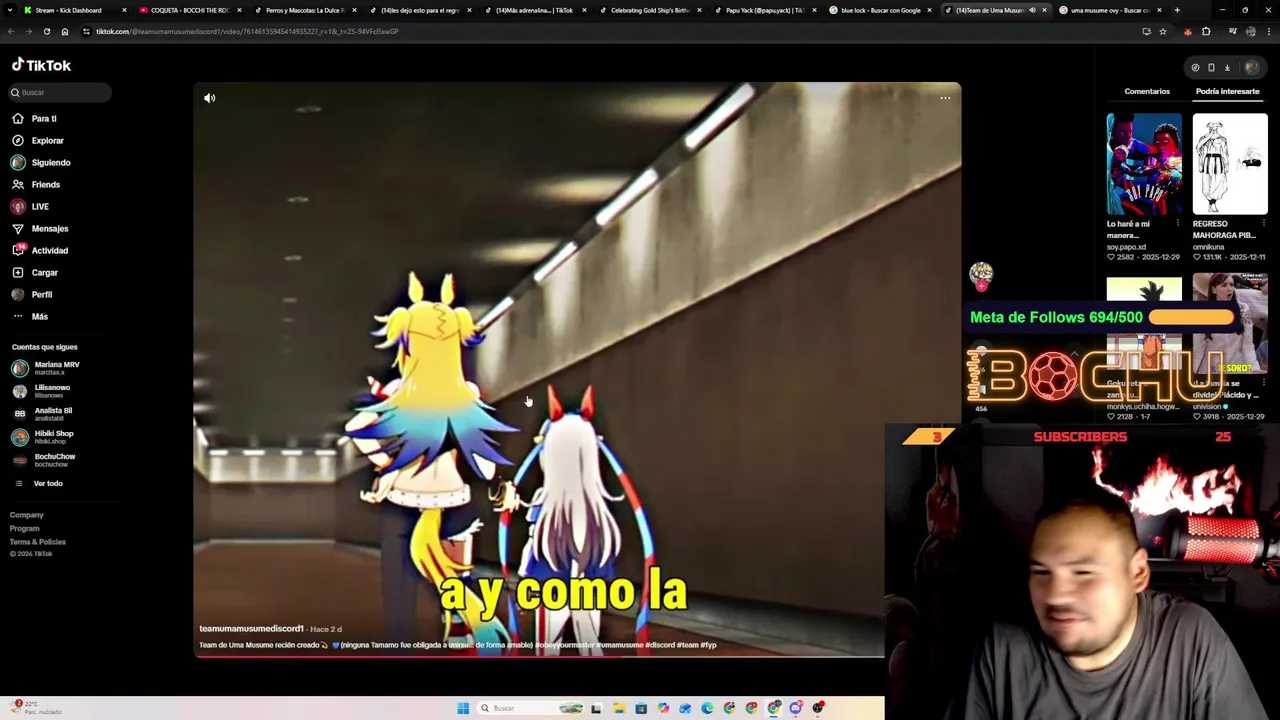Open teamumamusumediscord1 username on video
Viewport: 1280px width, 720px height.
251,629
